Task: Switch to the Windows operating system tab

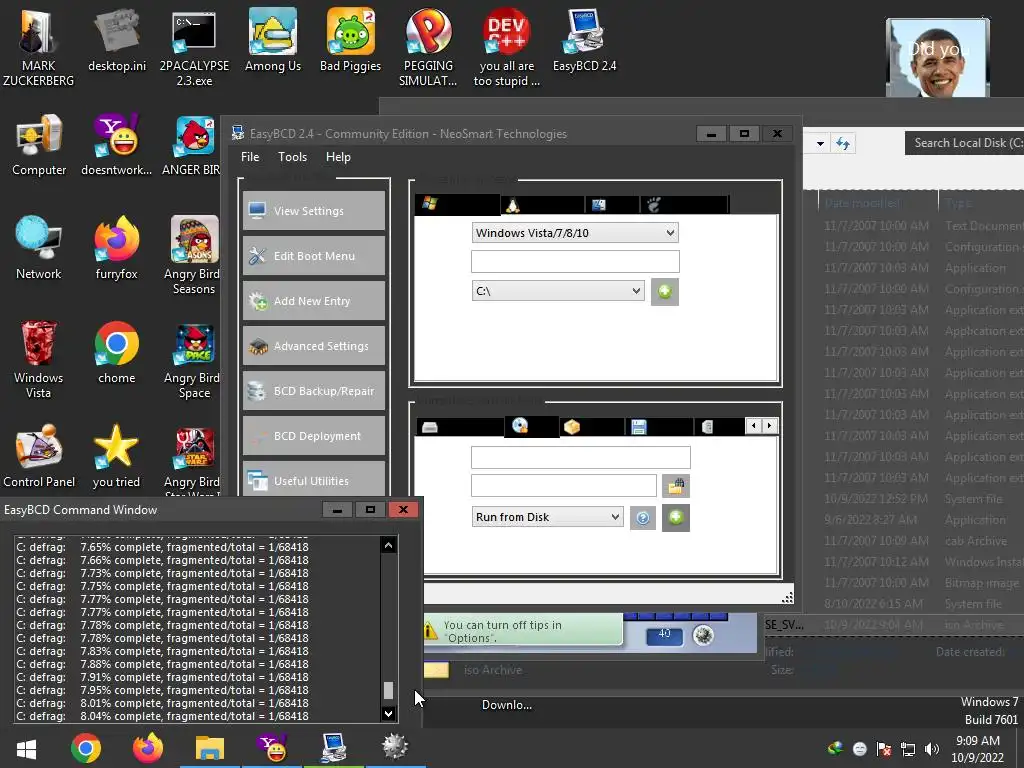Action: tap(457, 204)
